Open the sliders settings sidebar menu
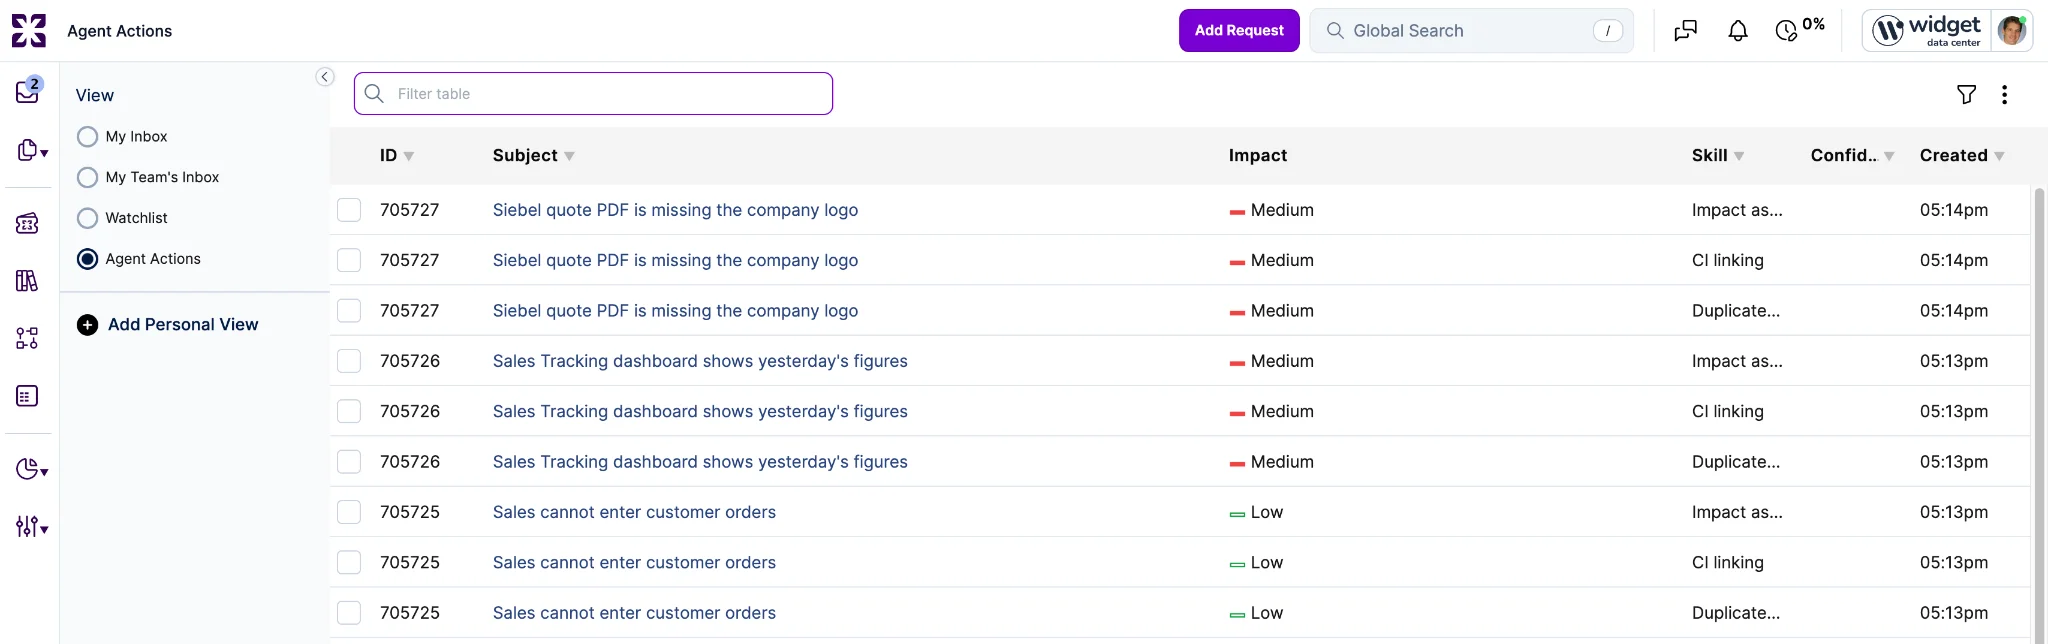Screen dimensions: 2048x644 pos(32,526)
